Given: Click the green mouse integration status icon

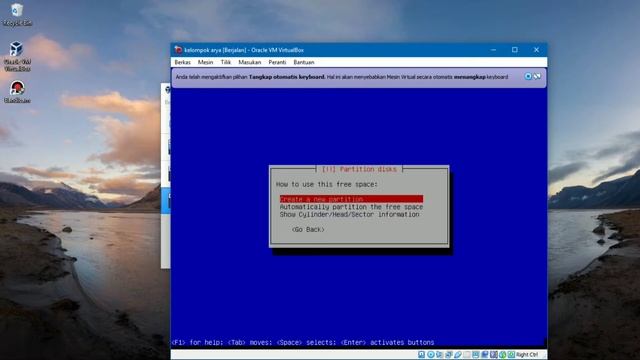Looking at the screenshot, I should (x=502, y=355).
